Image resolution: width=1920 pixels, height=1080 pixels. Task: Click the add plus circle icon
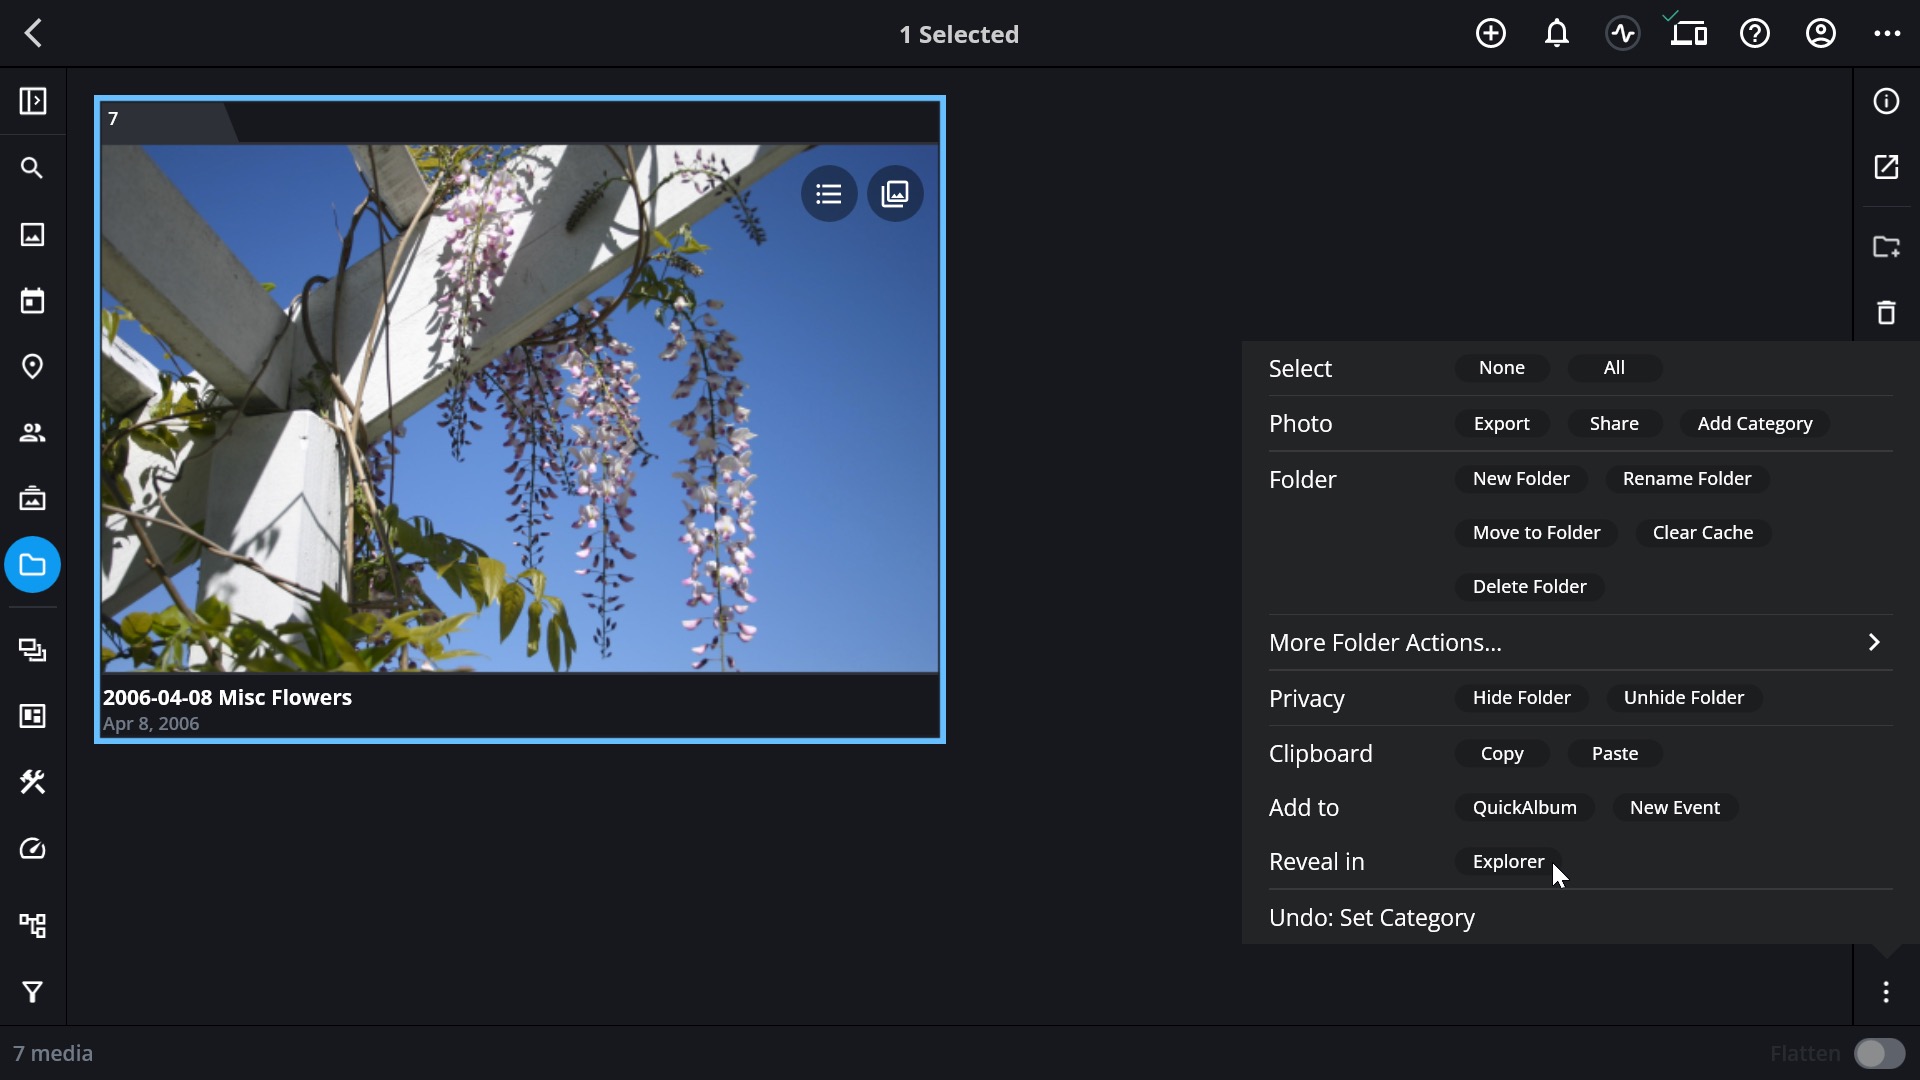[x=1490, y=34]
